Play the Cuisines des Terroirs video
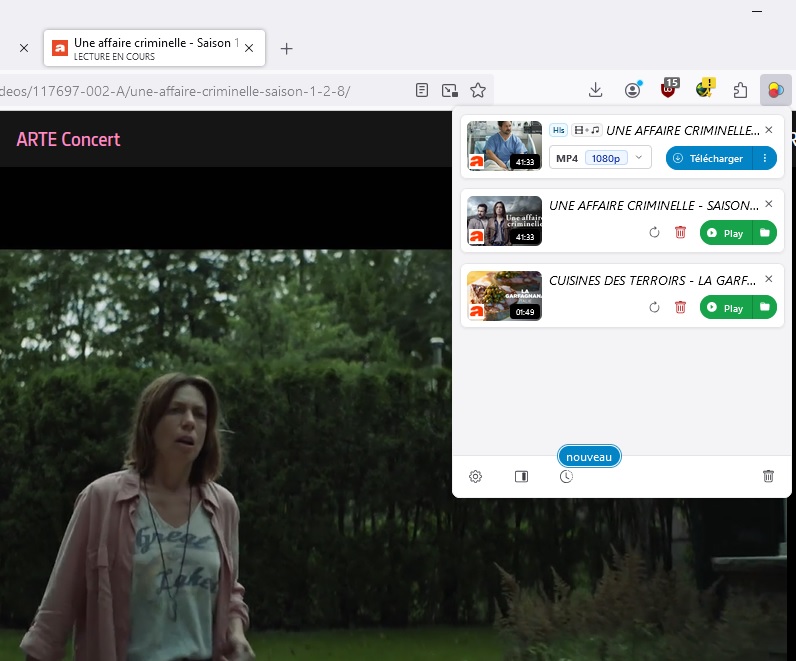Viewport: 796px width, 661px height. pyautogui.click(x=725, y=307)
